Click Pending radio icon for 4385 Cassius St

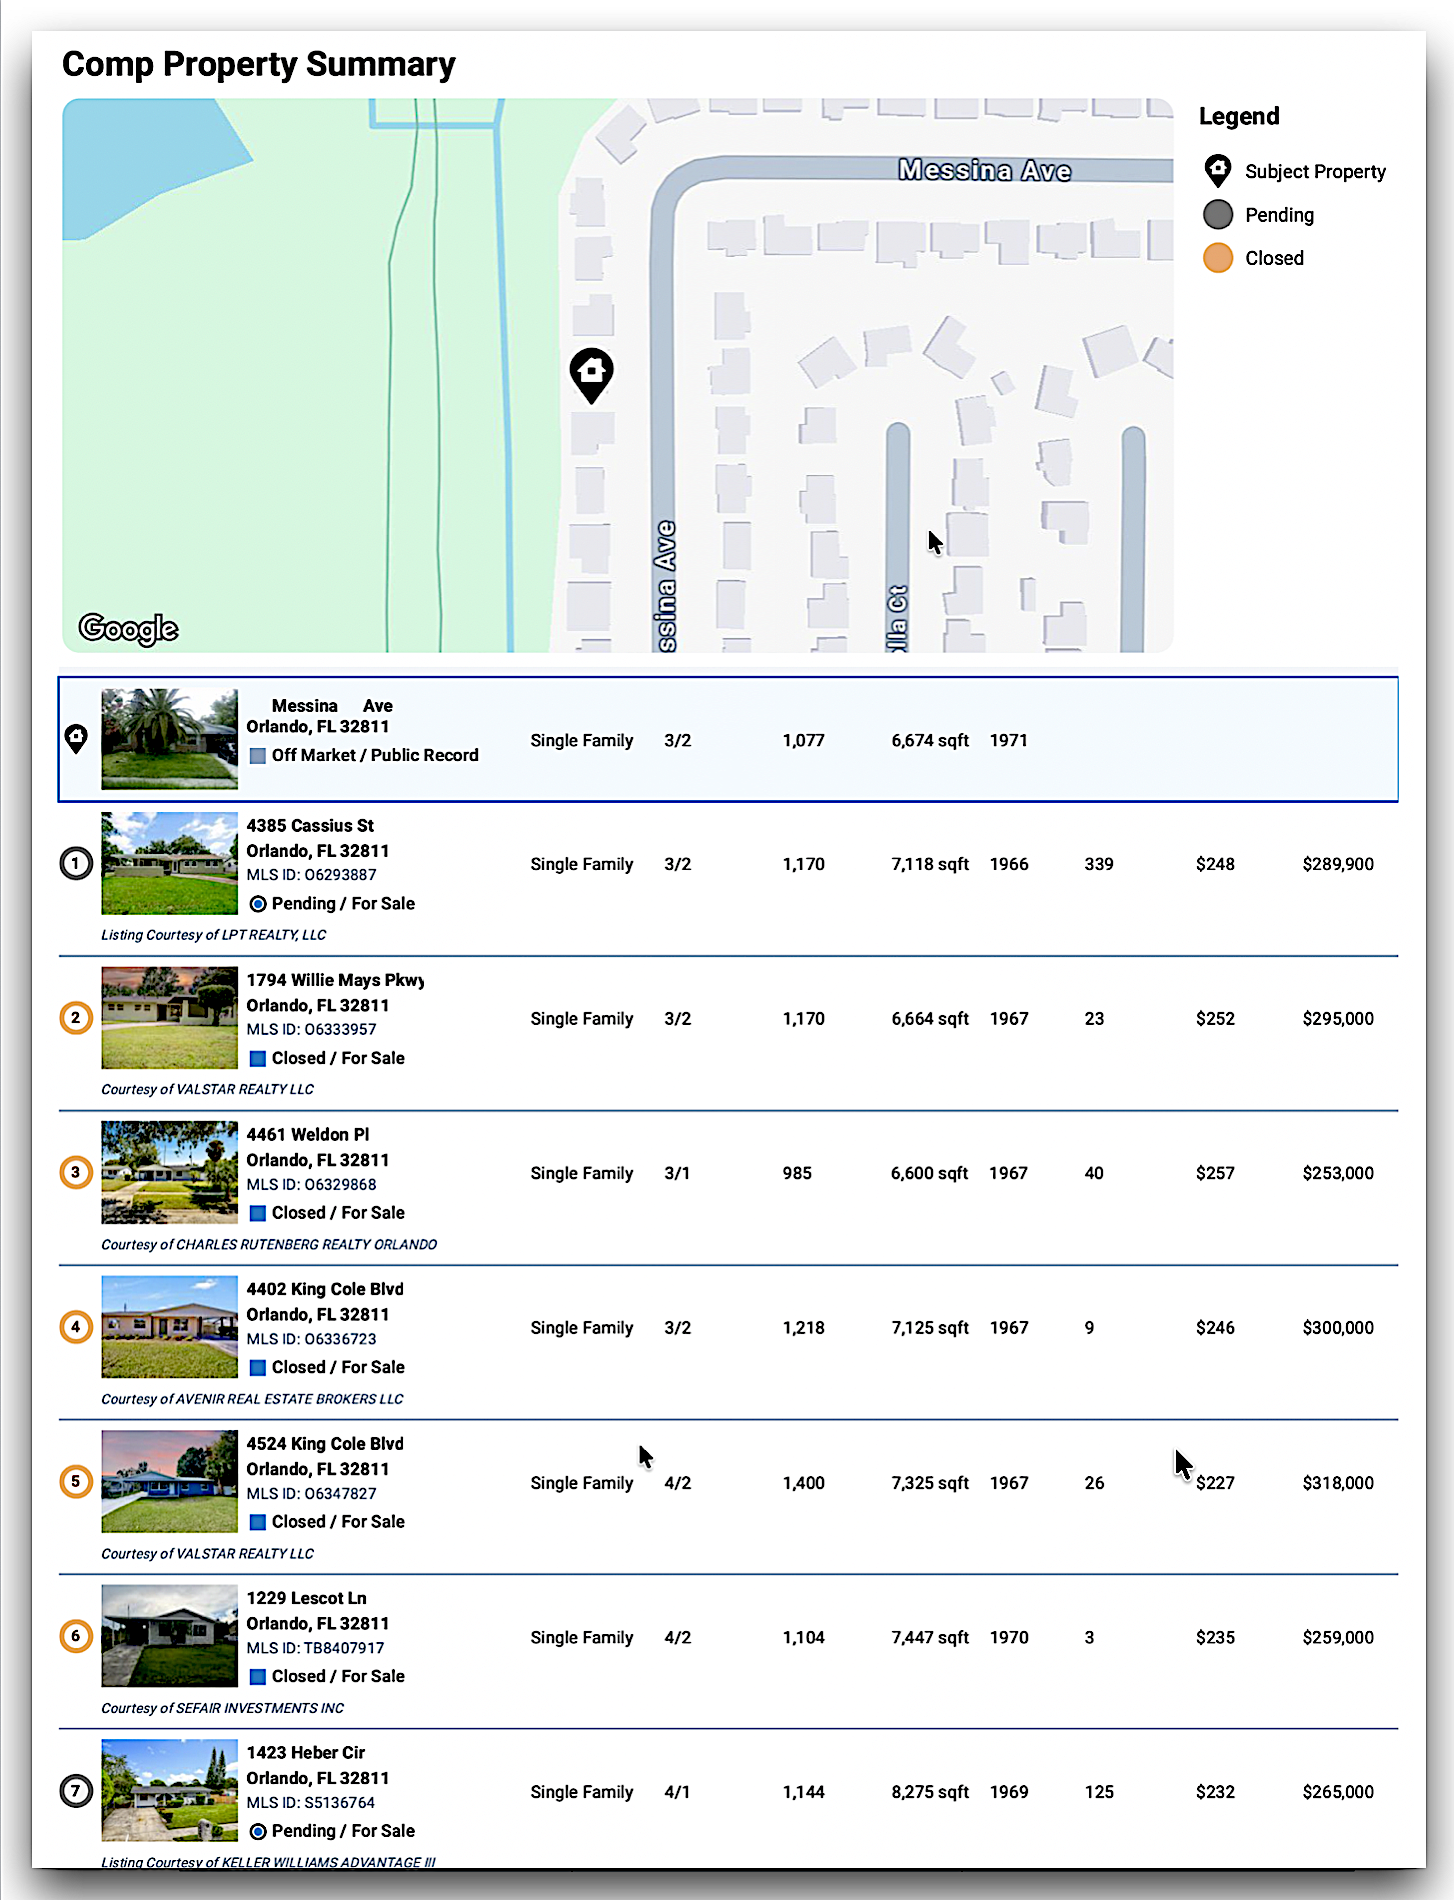258,904
